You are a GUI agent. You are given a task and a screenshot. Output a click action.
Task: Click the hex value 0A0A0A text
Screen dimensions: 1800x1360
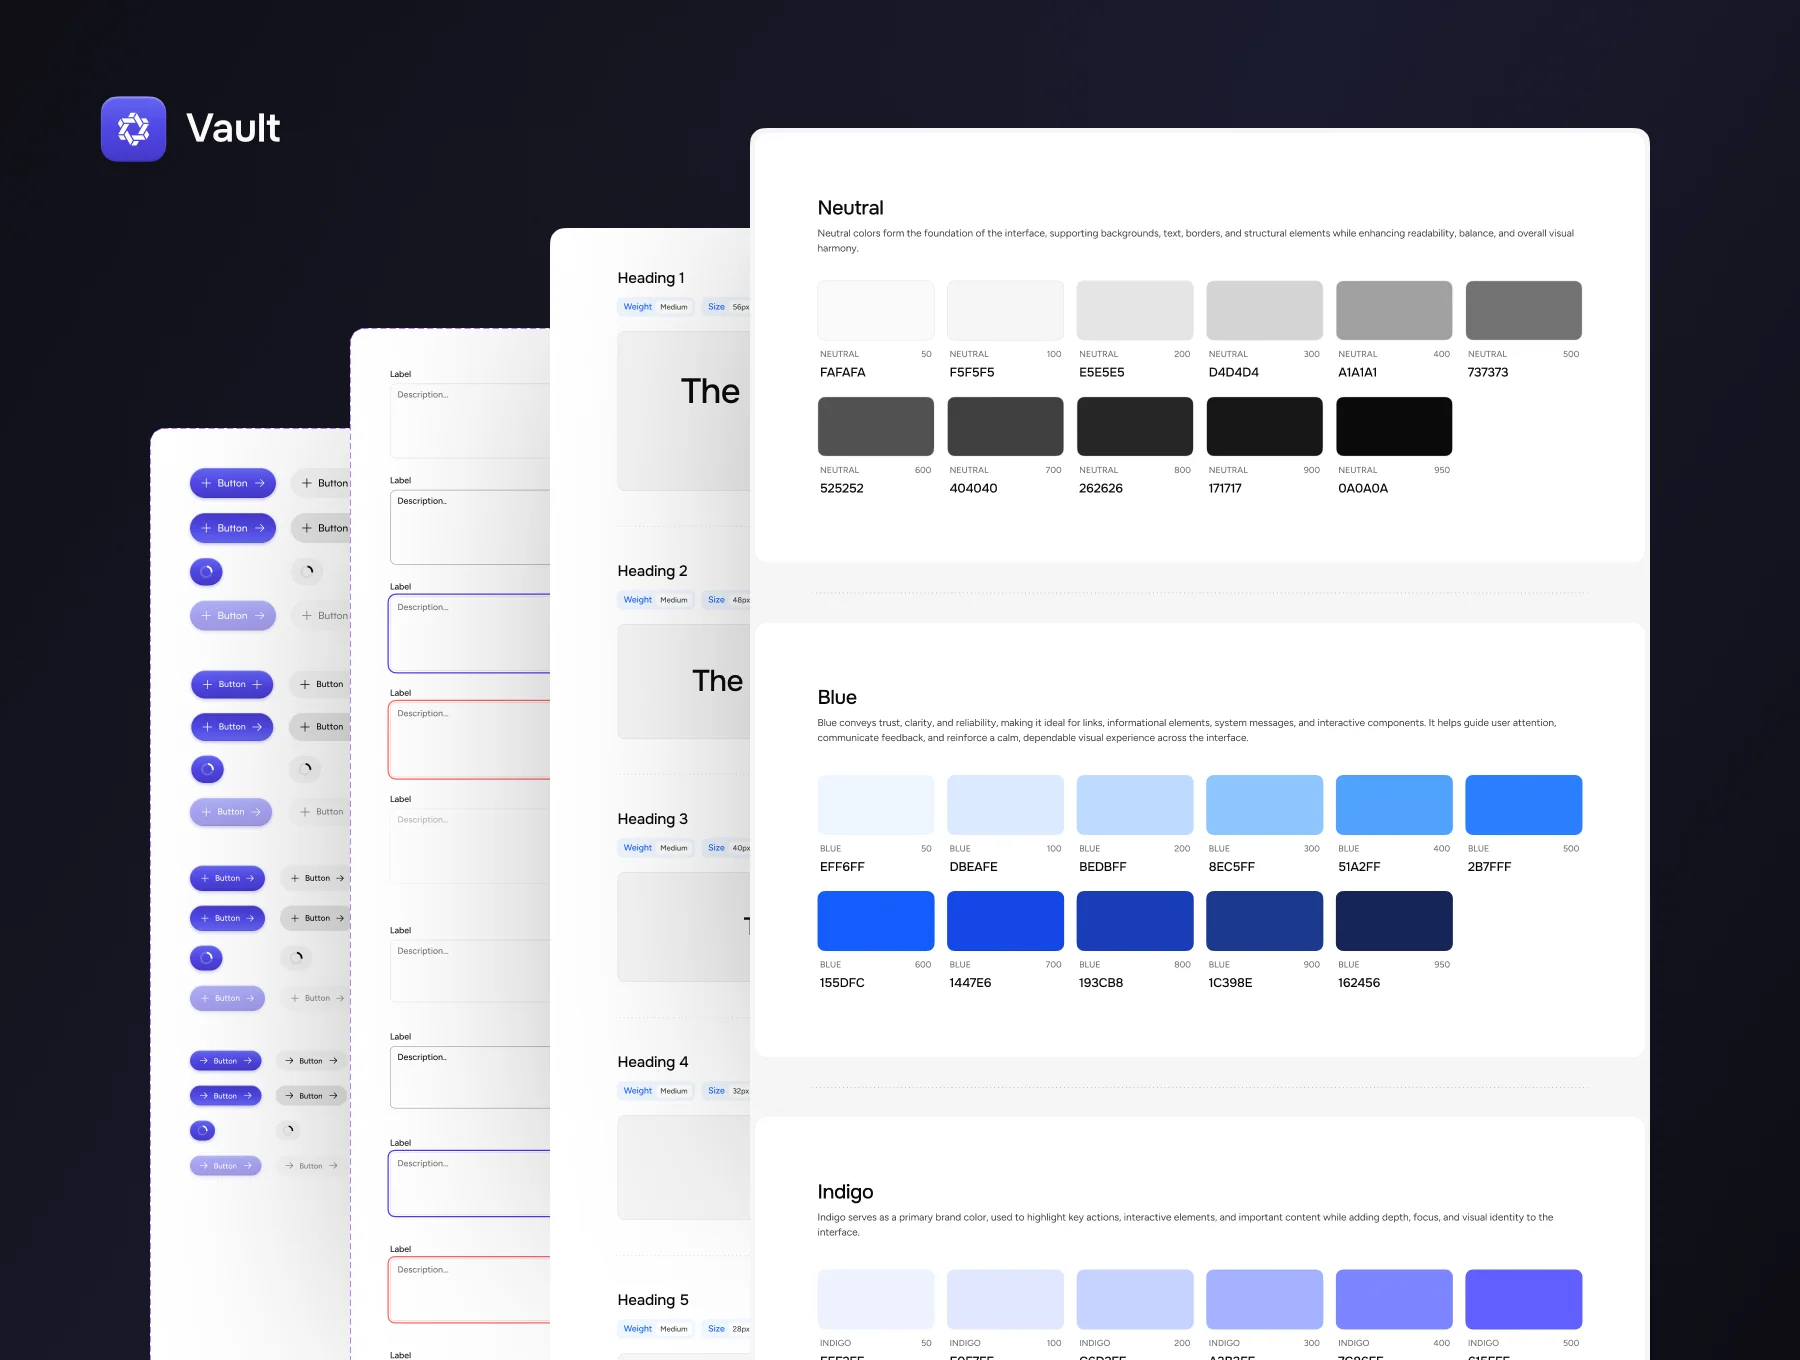[x=1363, y=488]
